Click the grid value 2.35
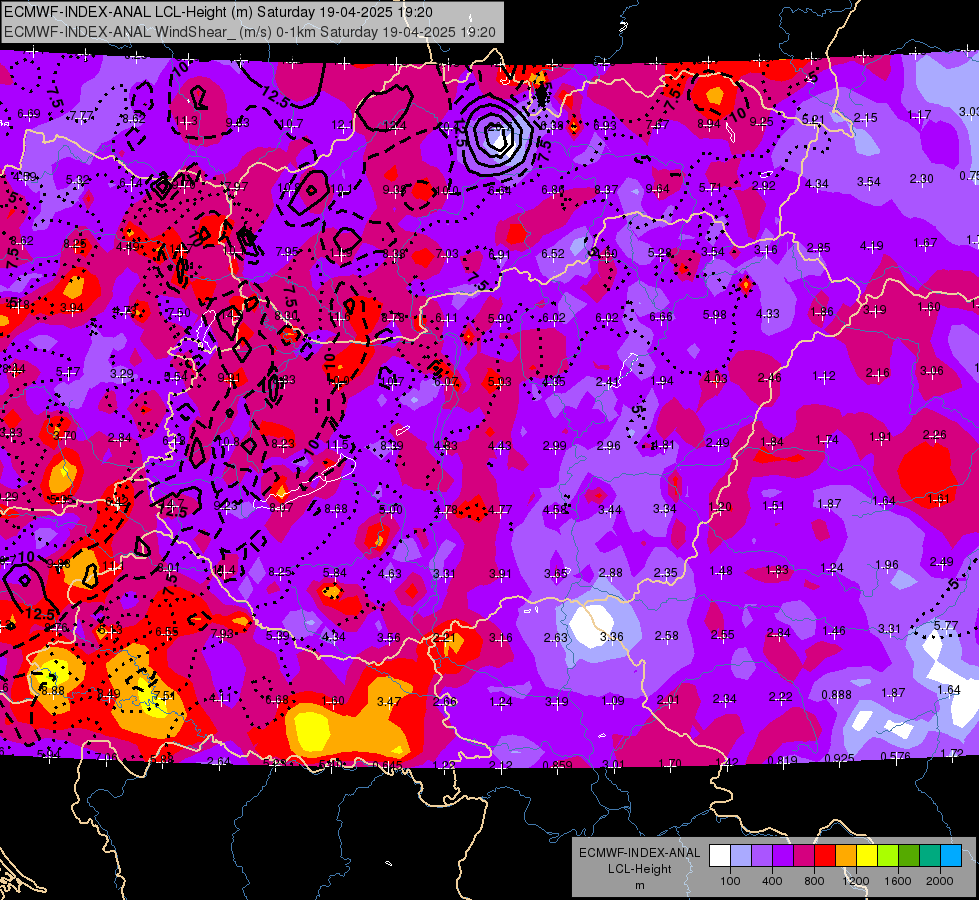979x900 pixels. [666, 572]
